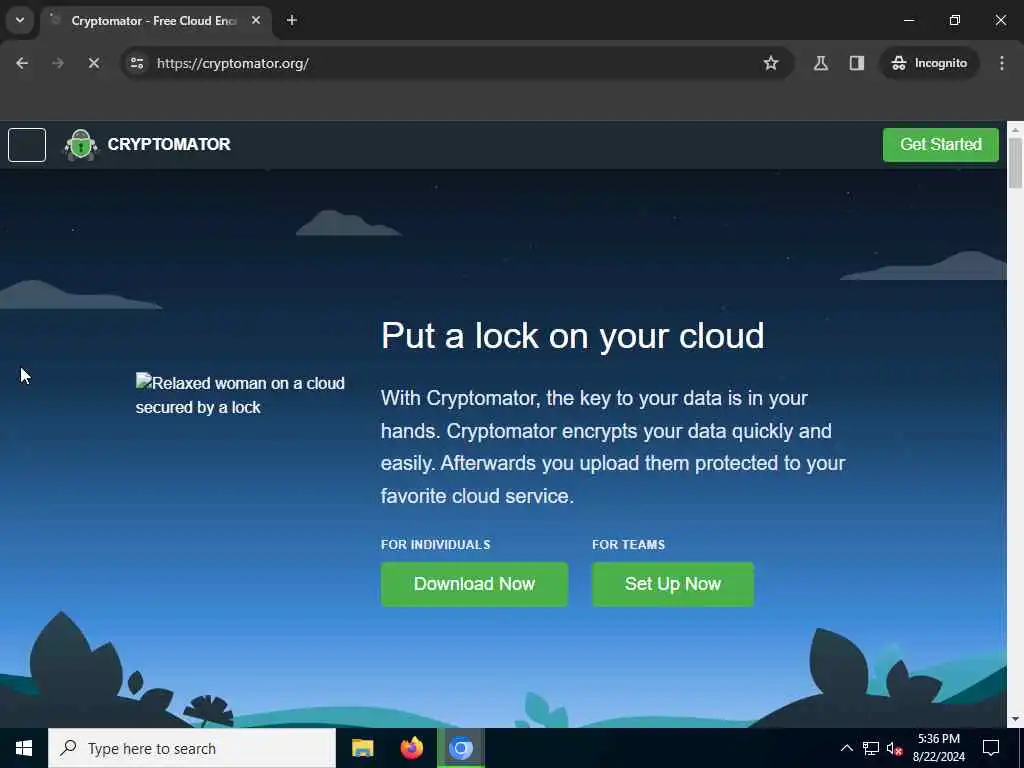The height and width of the screenshot is (768, 1024).
Task: Click the broken image 'Relaxed woman on a cloud'
Action: pos(240,394)
